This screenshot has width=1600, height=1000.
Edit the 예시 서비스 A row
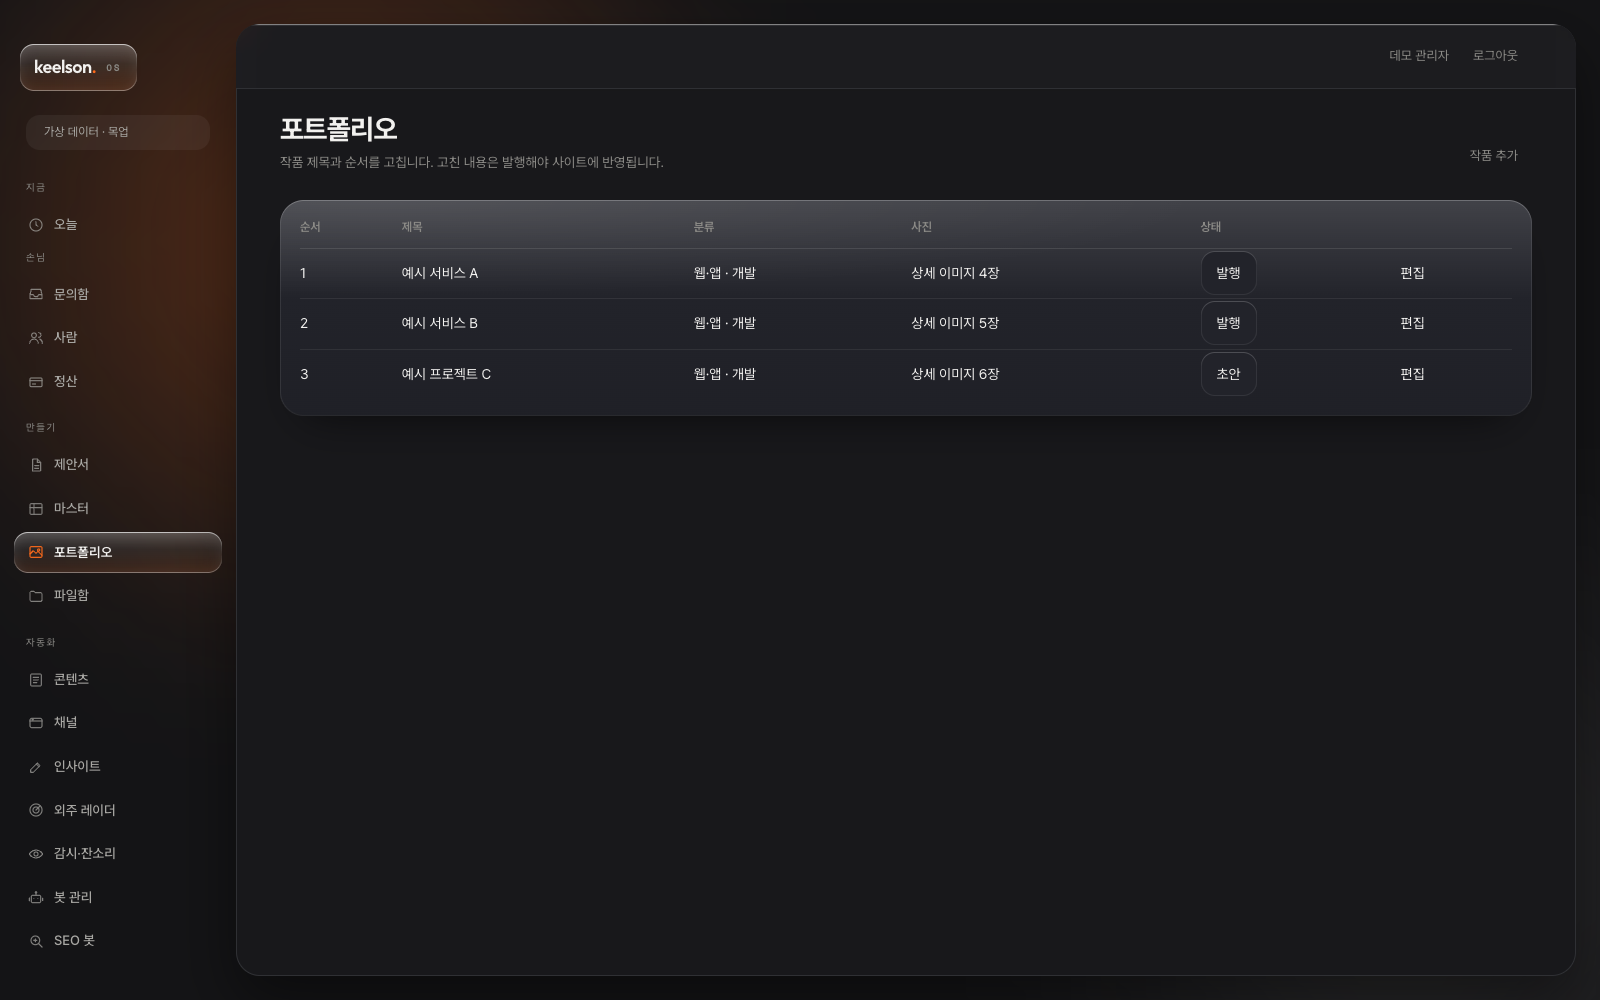click(x=1412, y=273)
